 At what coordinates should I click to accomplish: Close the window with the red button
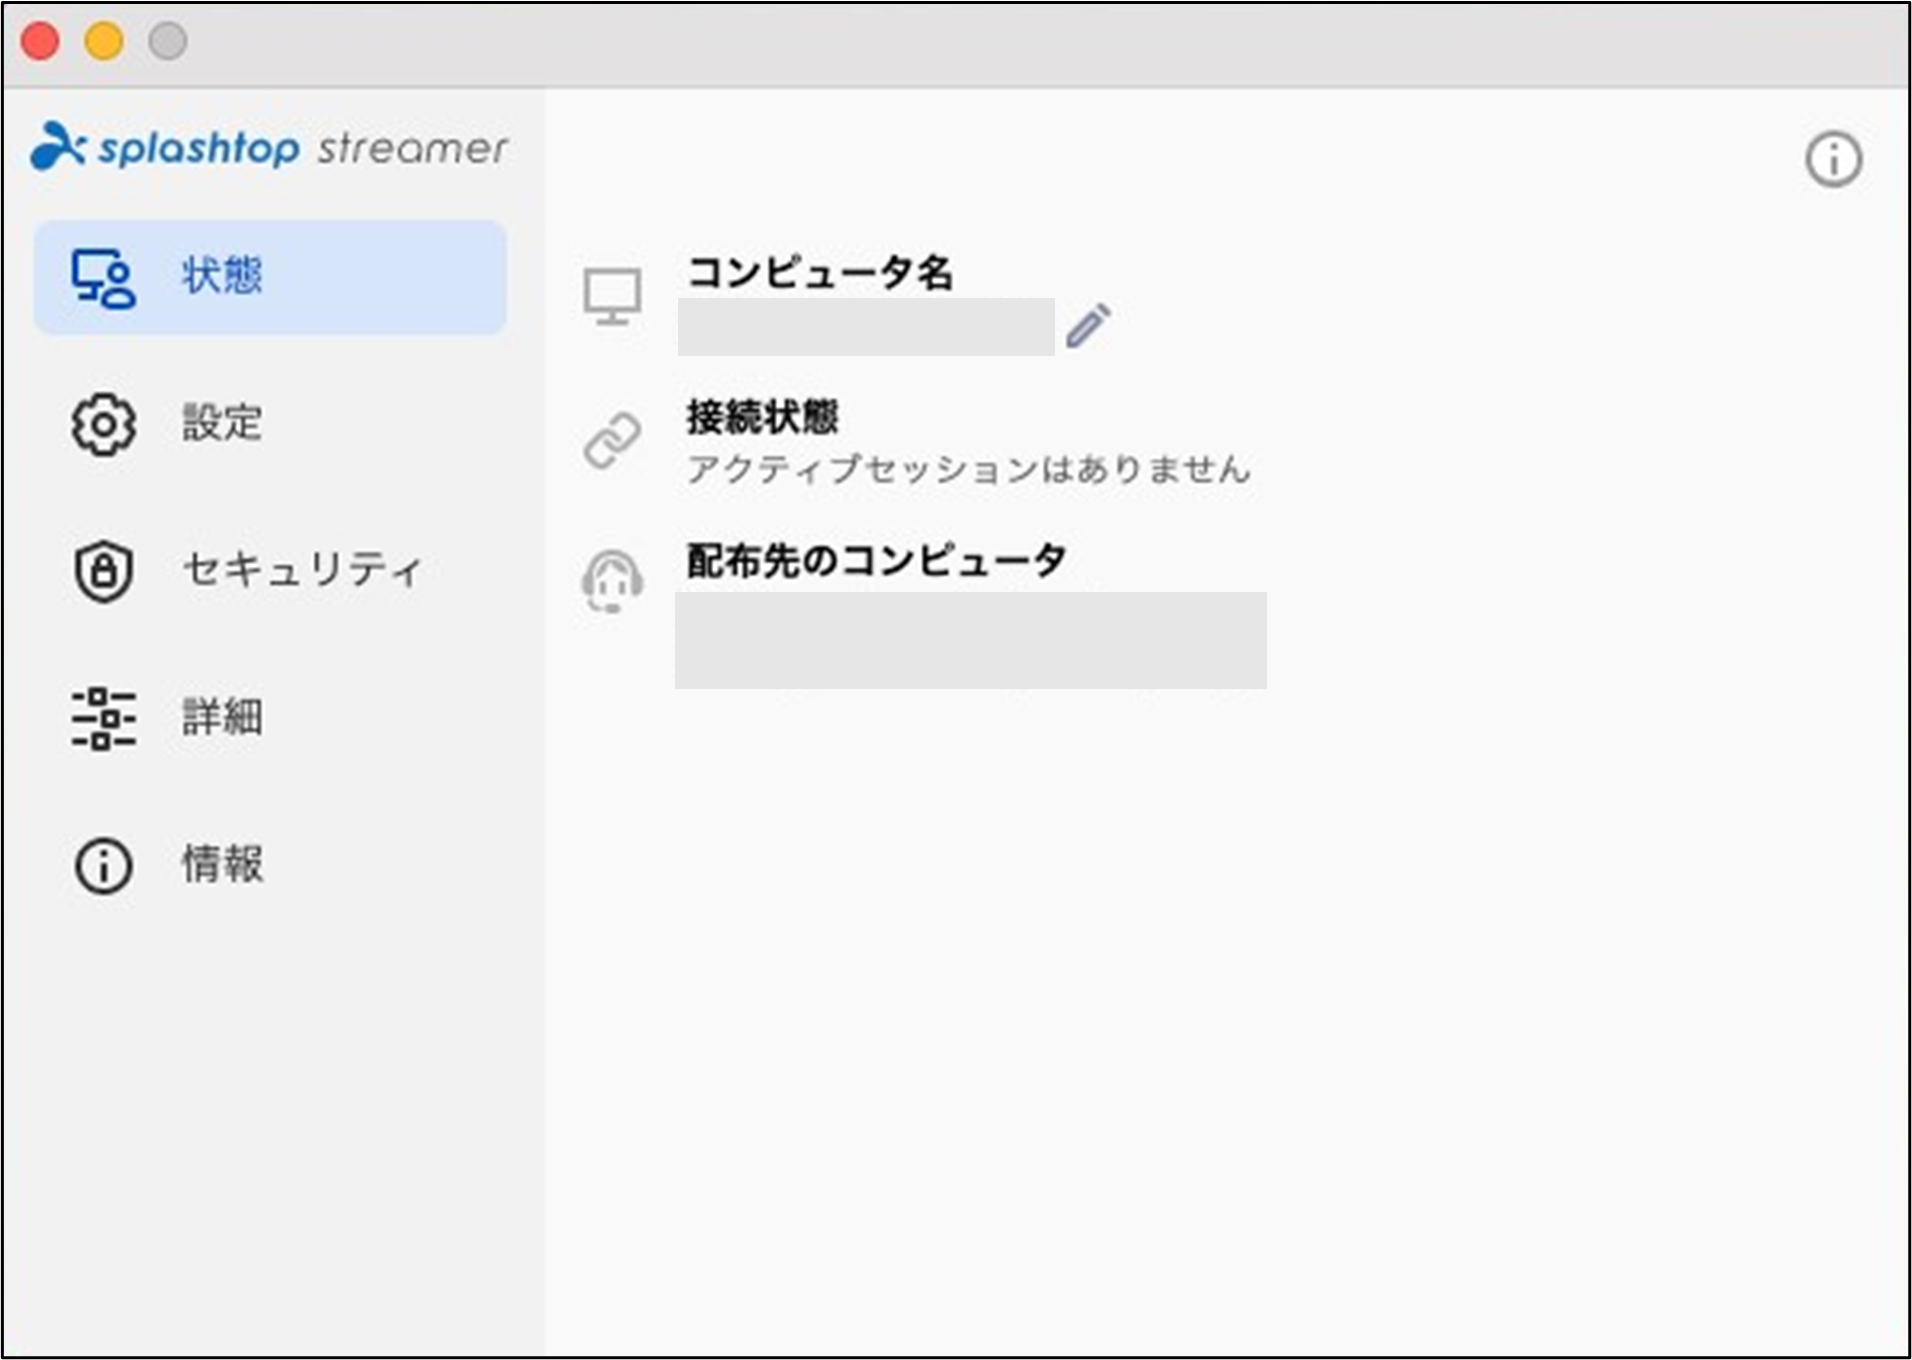(41, 42)
